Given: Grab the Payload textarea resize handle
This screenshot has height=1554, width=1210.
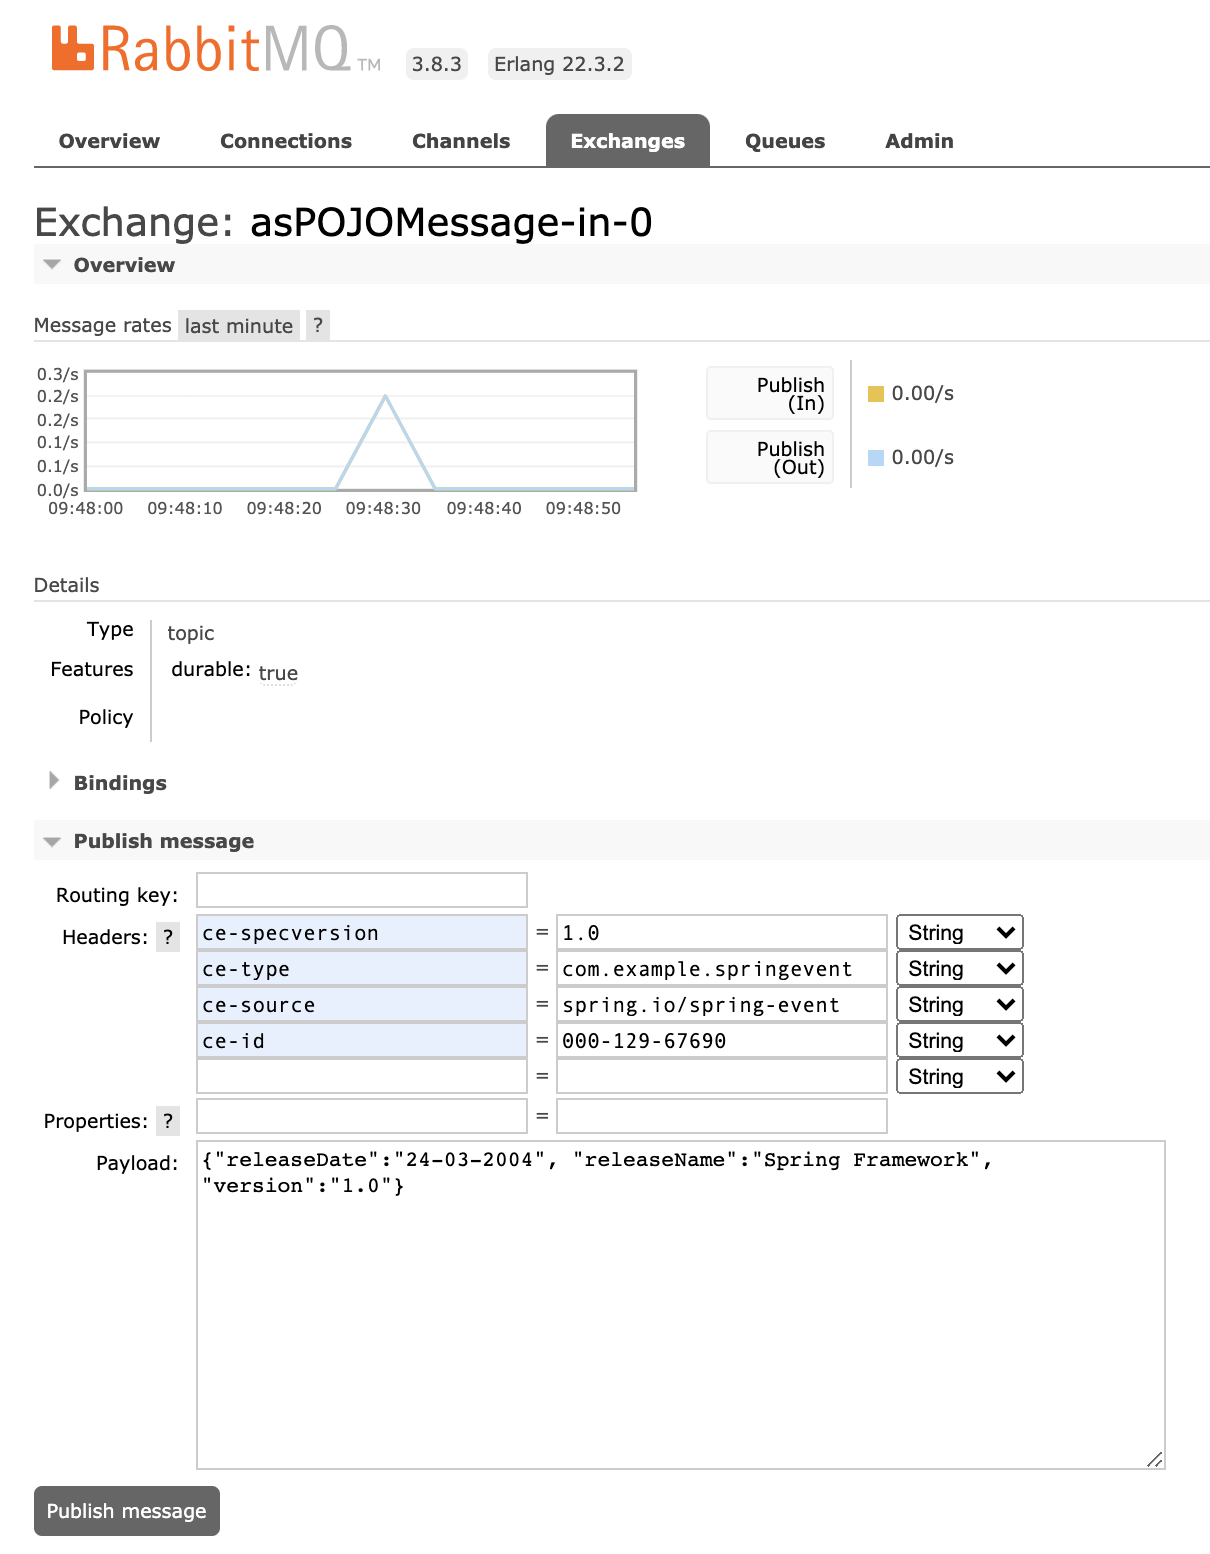Looking at the screenshot, I should coord(1155,1459).
